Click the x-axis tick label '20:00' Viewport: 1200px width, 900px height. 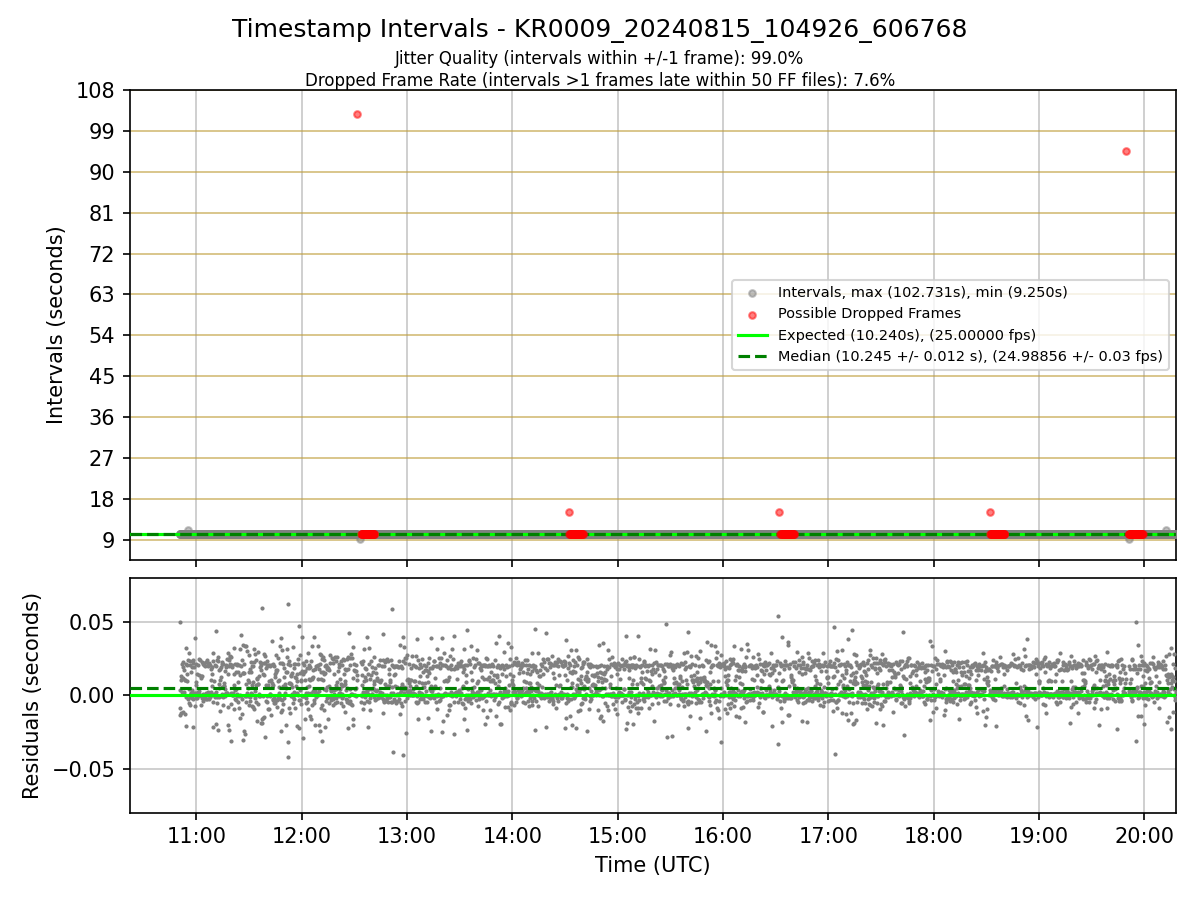pos(1144,836)
